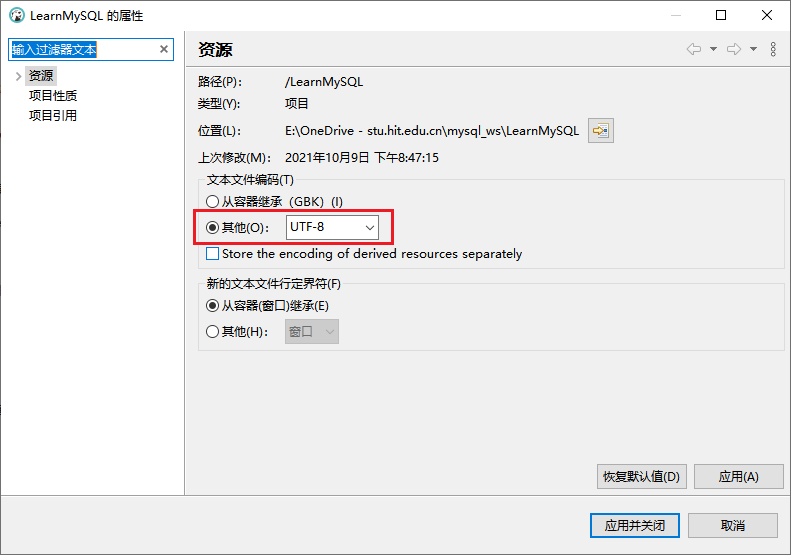791x555 pixels.
Task: Select 项目性质 in the left tree
Action: (53, 95)
